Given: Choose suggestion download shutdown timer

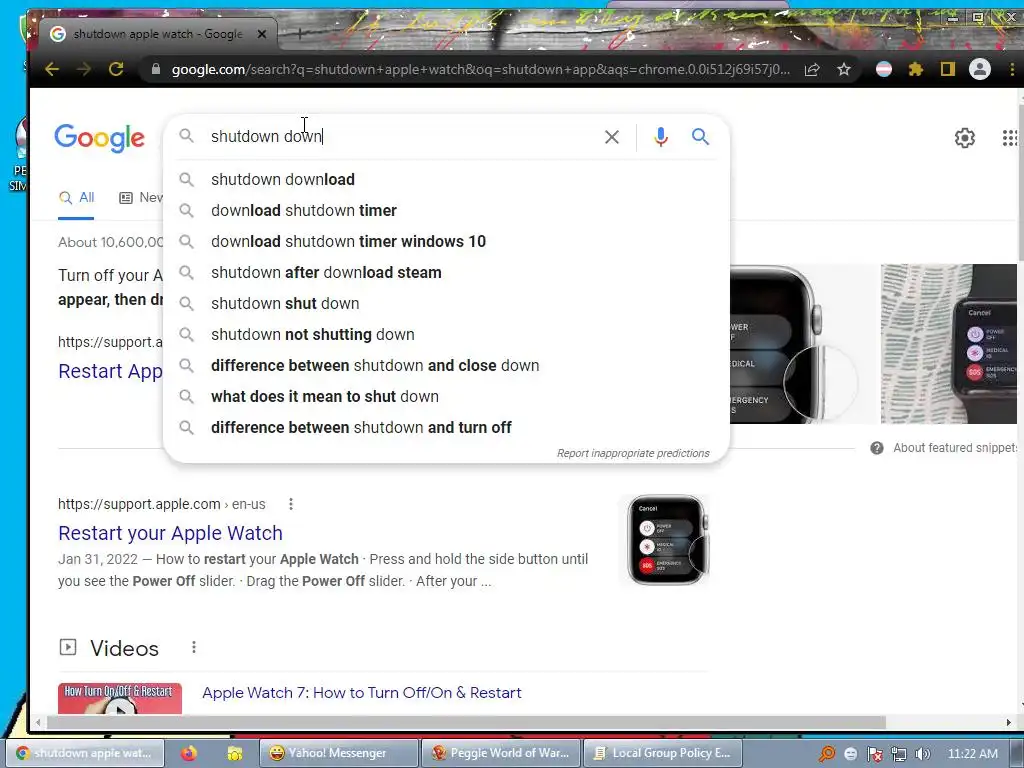Looking at the screenshot, I should tap(446, 210).
